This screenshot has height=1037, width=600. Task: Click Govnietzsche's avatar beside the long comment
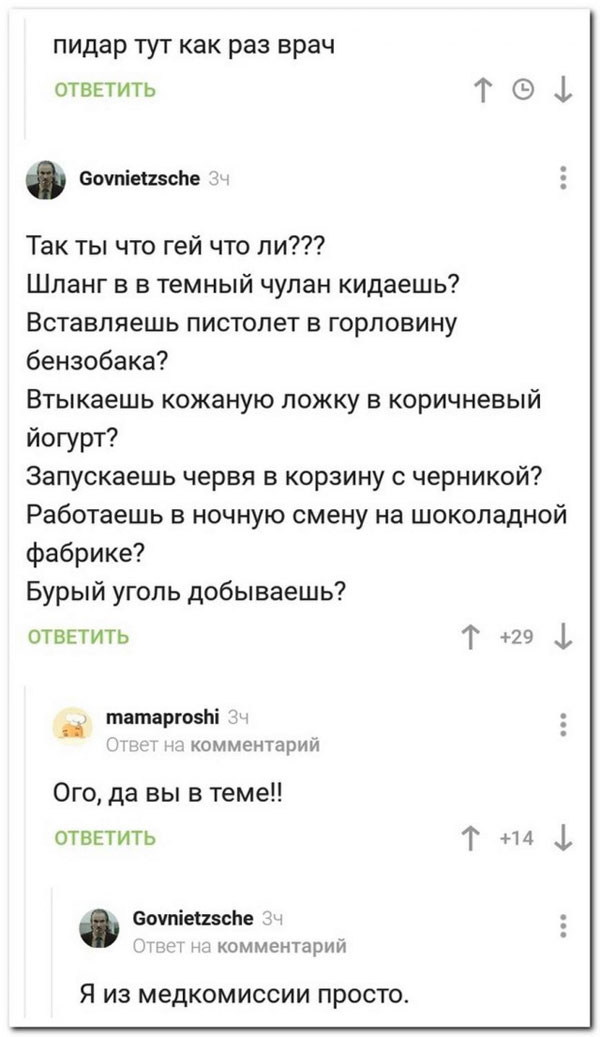point(45,182)
